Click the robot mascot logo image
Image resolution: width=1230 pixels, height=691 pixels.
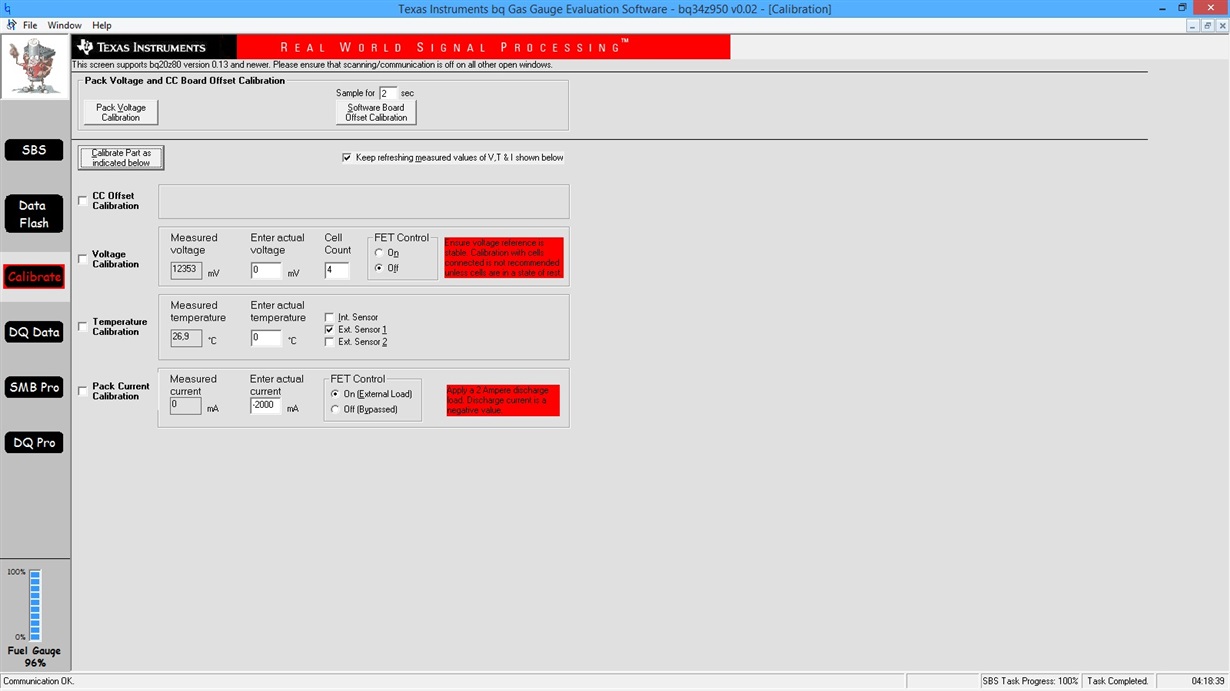pos(34,67)
